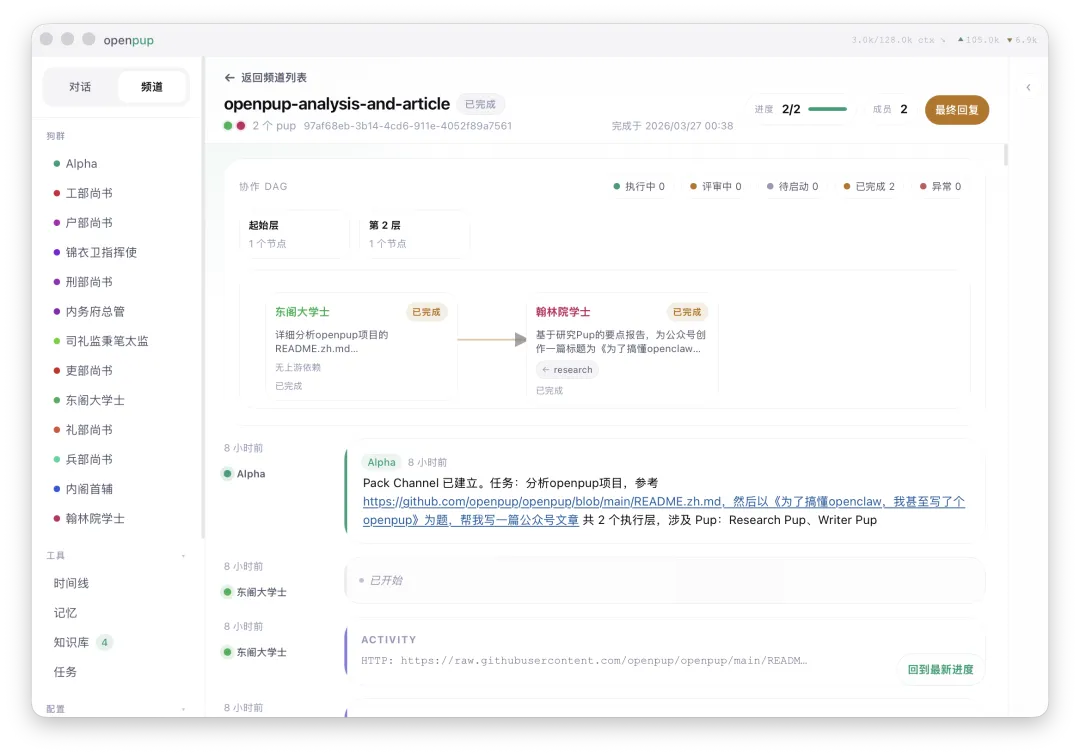Click the red pup dot under title
This screenshot has height=756, width=1080.
click(x=241, y=126)
